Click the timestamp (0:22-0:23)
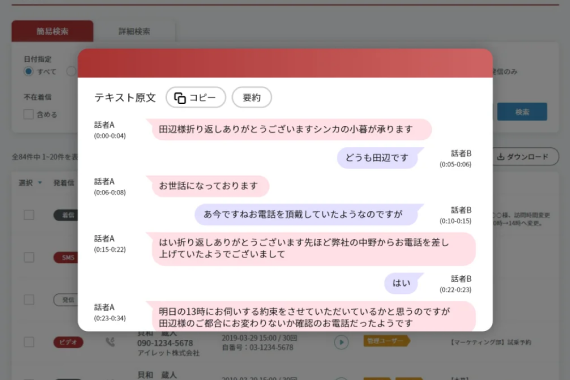The image size is (570, 380). click(x=455, y=290)
